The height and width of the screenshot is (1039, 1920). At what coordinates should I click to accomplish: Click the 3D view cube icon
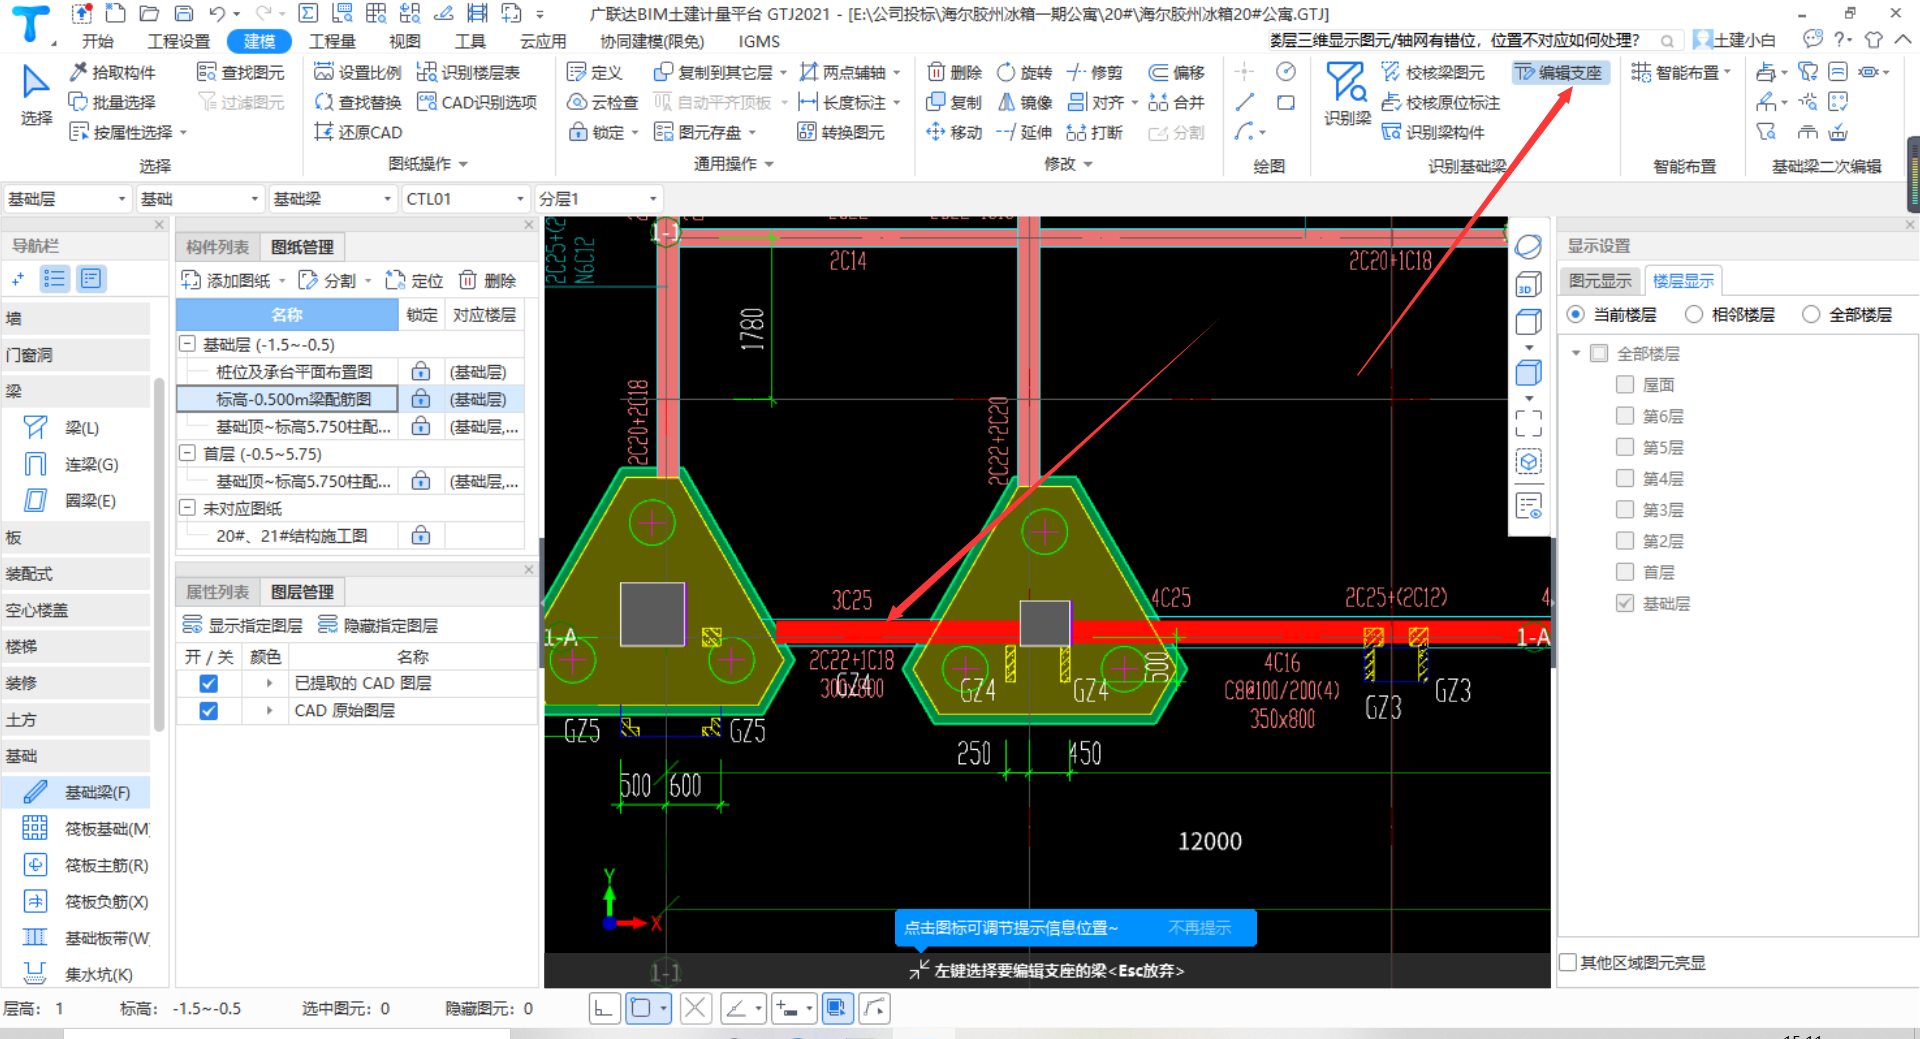(x=1527, y=285)
